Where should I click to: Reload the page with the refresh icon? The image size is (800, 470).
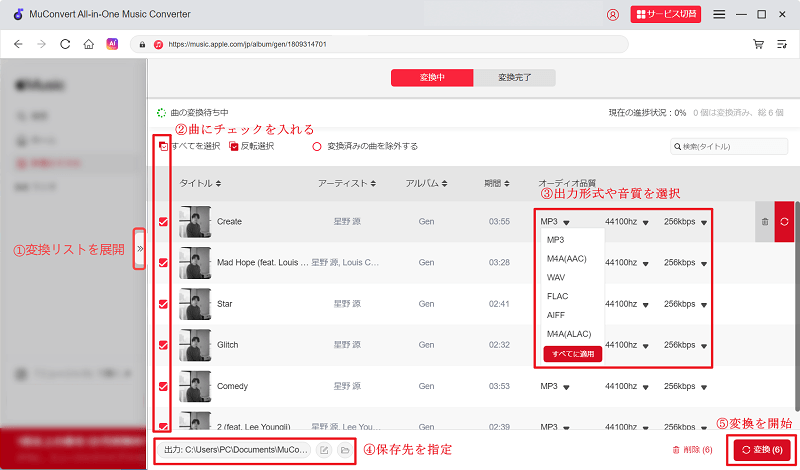tap(65, 44)
